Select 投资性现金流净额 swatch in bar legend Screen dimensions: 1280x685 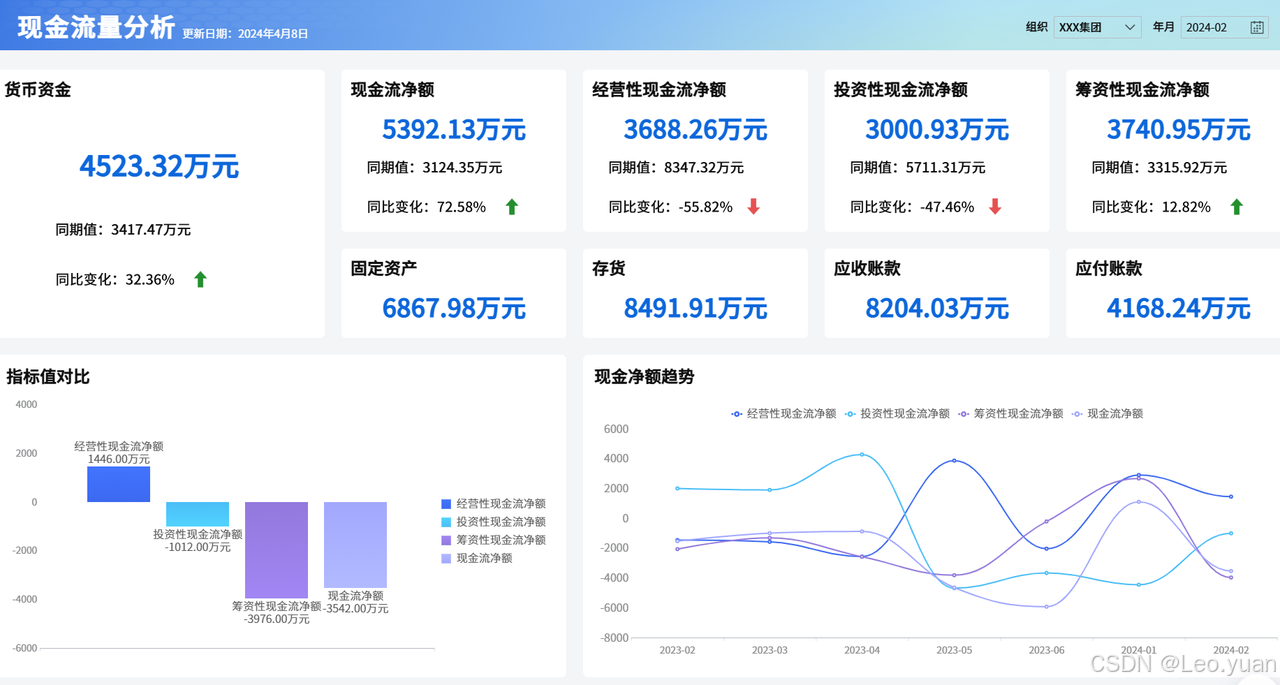[446, 523]
